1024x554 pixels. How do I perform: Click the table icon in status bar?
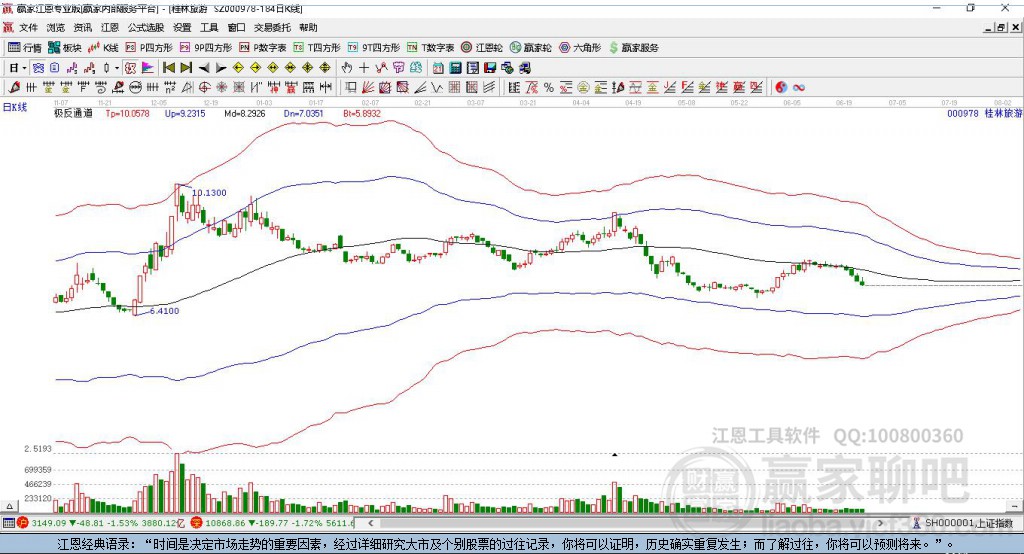point(8,523)
